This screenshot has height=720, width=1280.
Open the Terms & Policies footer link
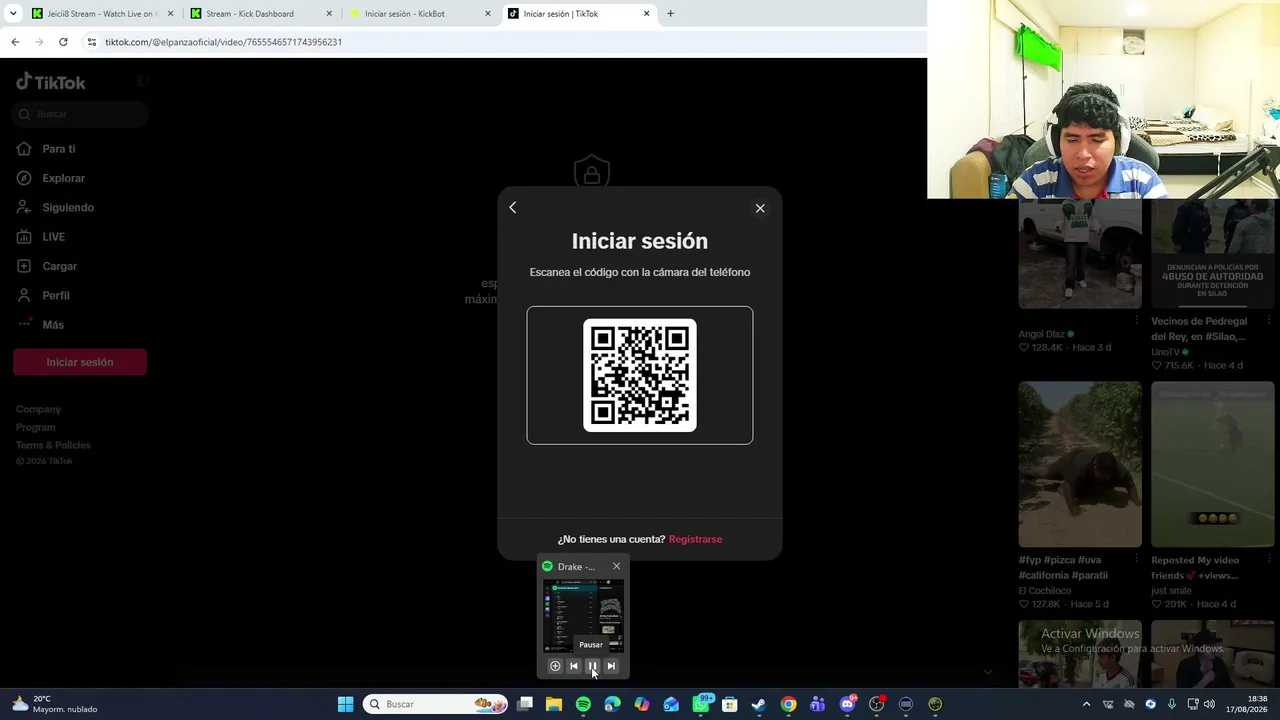[x=53, y=445]
